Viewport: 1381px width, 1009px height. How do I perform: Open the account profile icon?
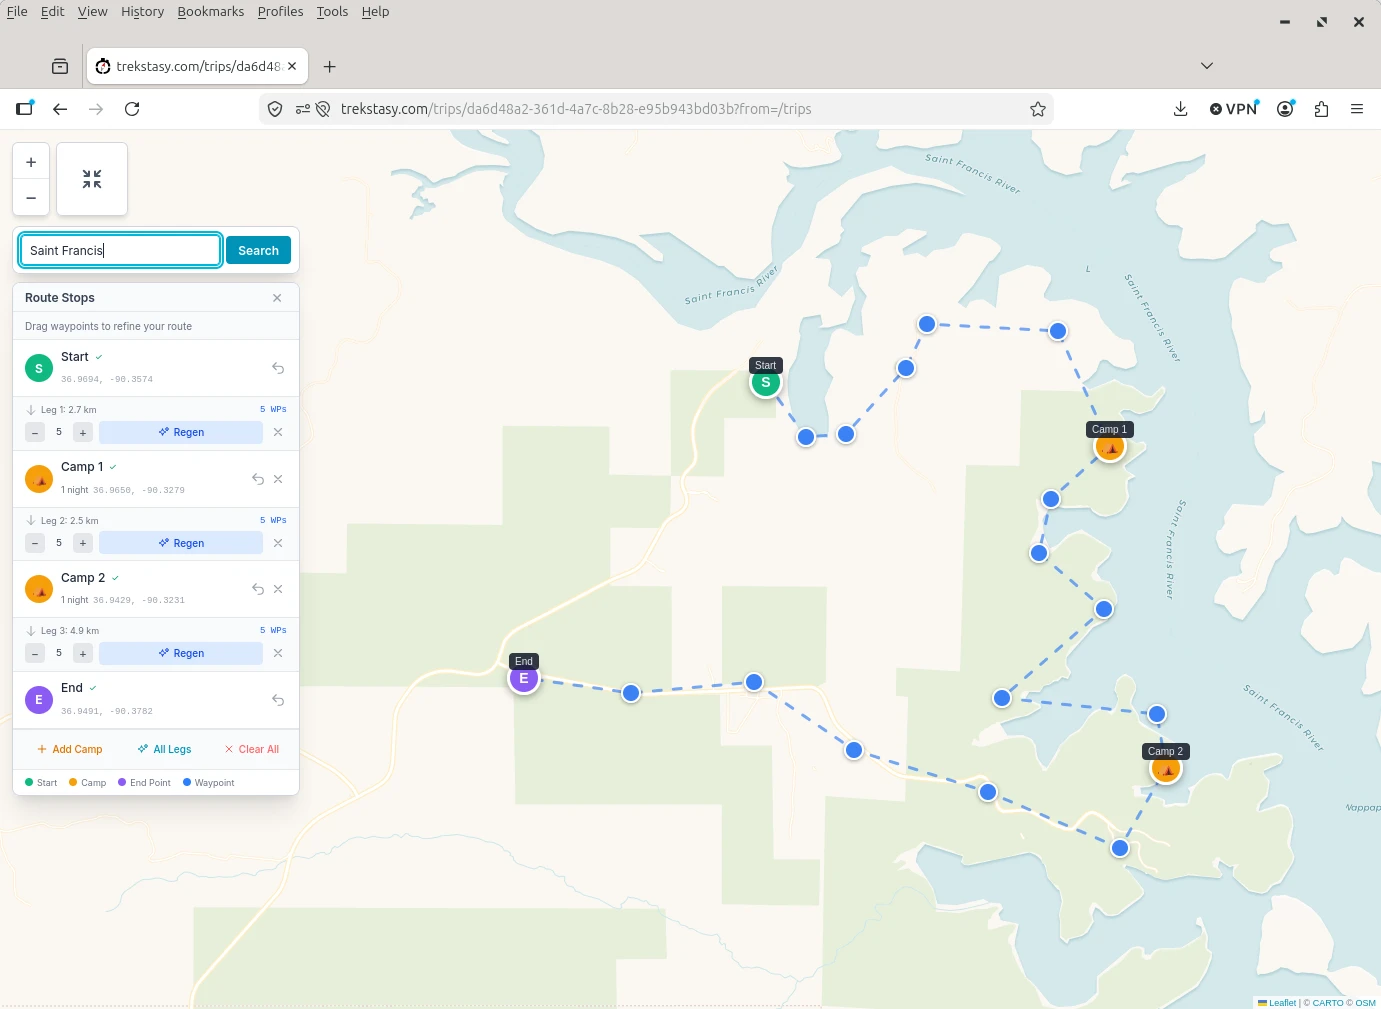(x=1286, y=109)
